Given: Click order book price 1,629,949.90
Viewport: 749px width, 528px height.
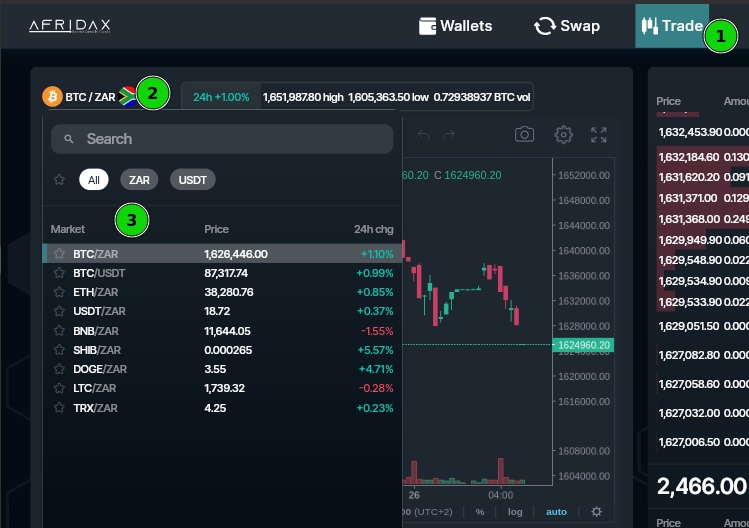Looking at the screenshot, I should tap(690, 239).
